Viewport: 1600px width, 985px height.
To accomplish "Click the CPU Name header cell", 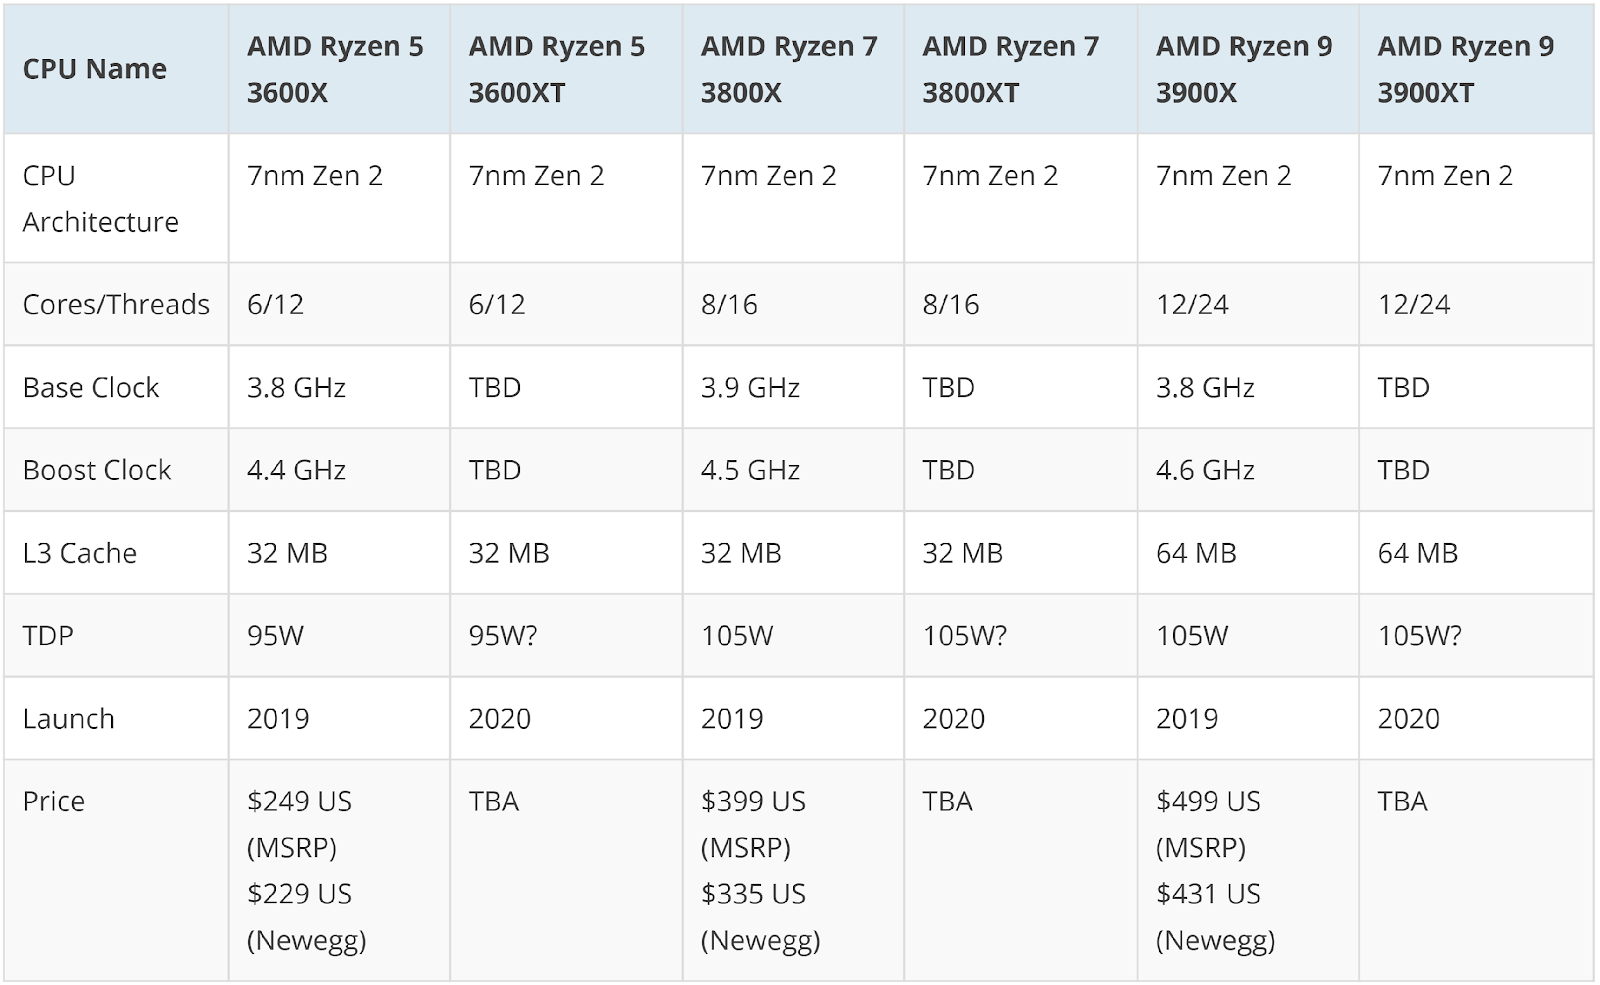I will (x=95, y=69).
